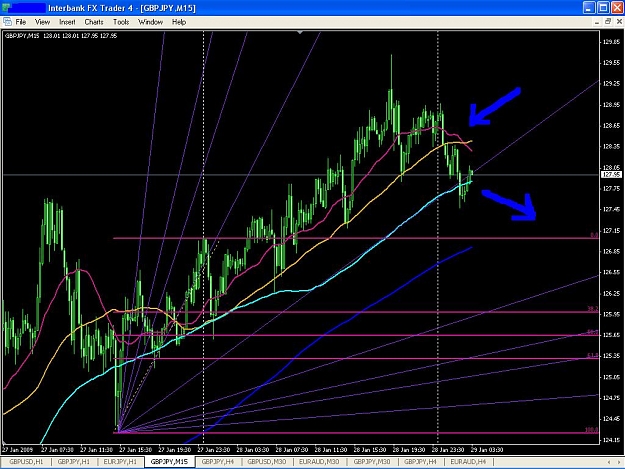The height and width of the screenshot is (469, 625).
Task: Select the Fibonacci 100.0 level label
Action: click(592, 430)
